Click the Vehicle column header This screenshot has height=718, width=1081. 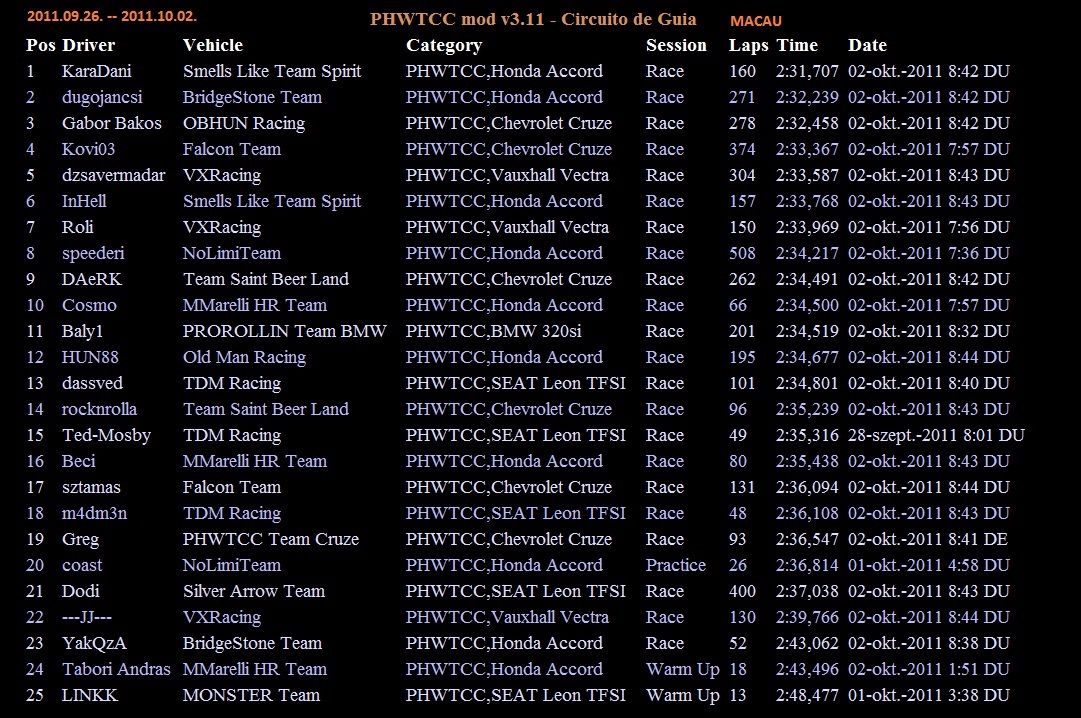[212, 46]
